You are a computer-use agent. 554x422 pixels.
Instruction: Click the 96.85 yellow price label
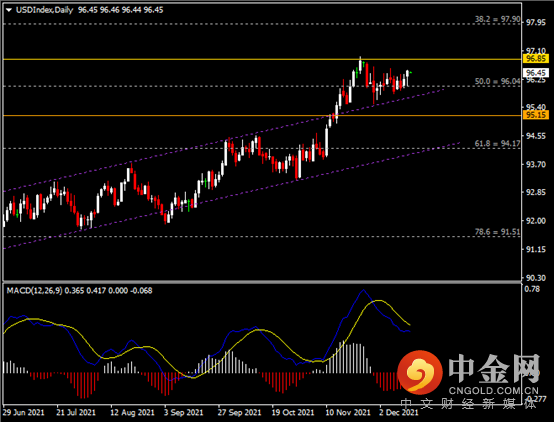(x=536, y=59)
